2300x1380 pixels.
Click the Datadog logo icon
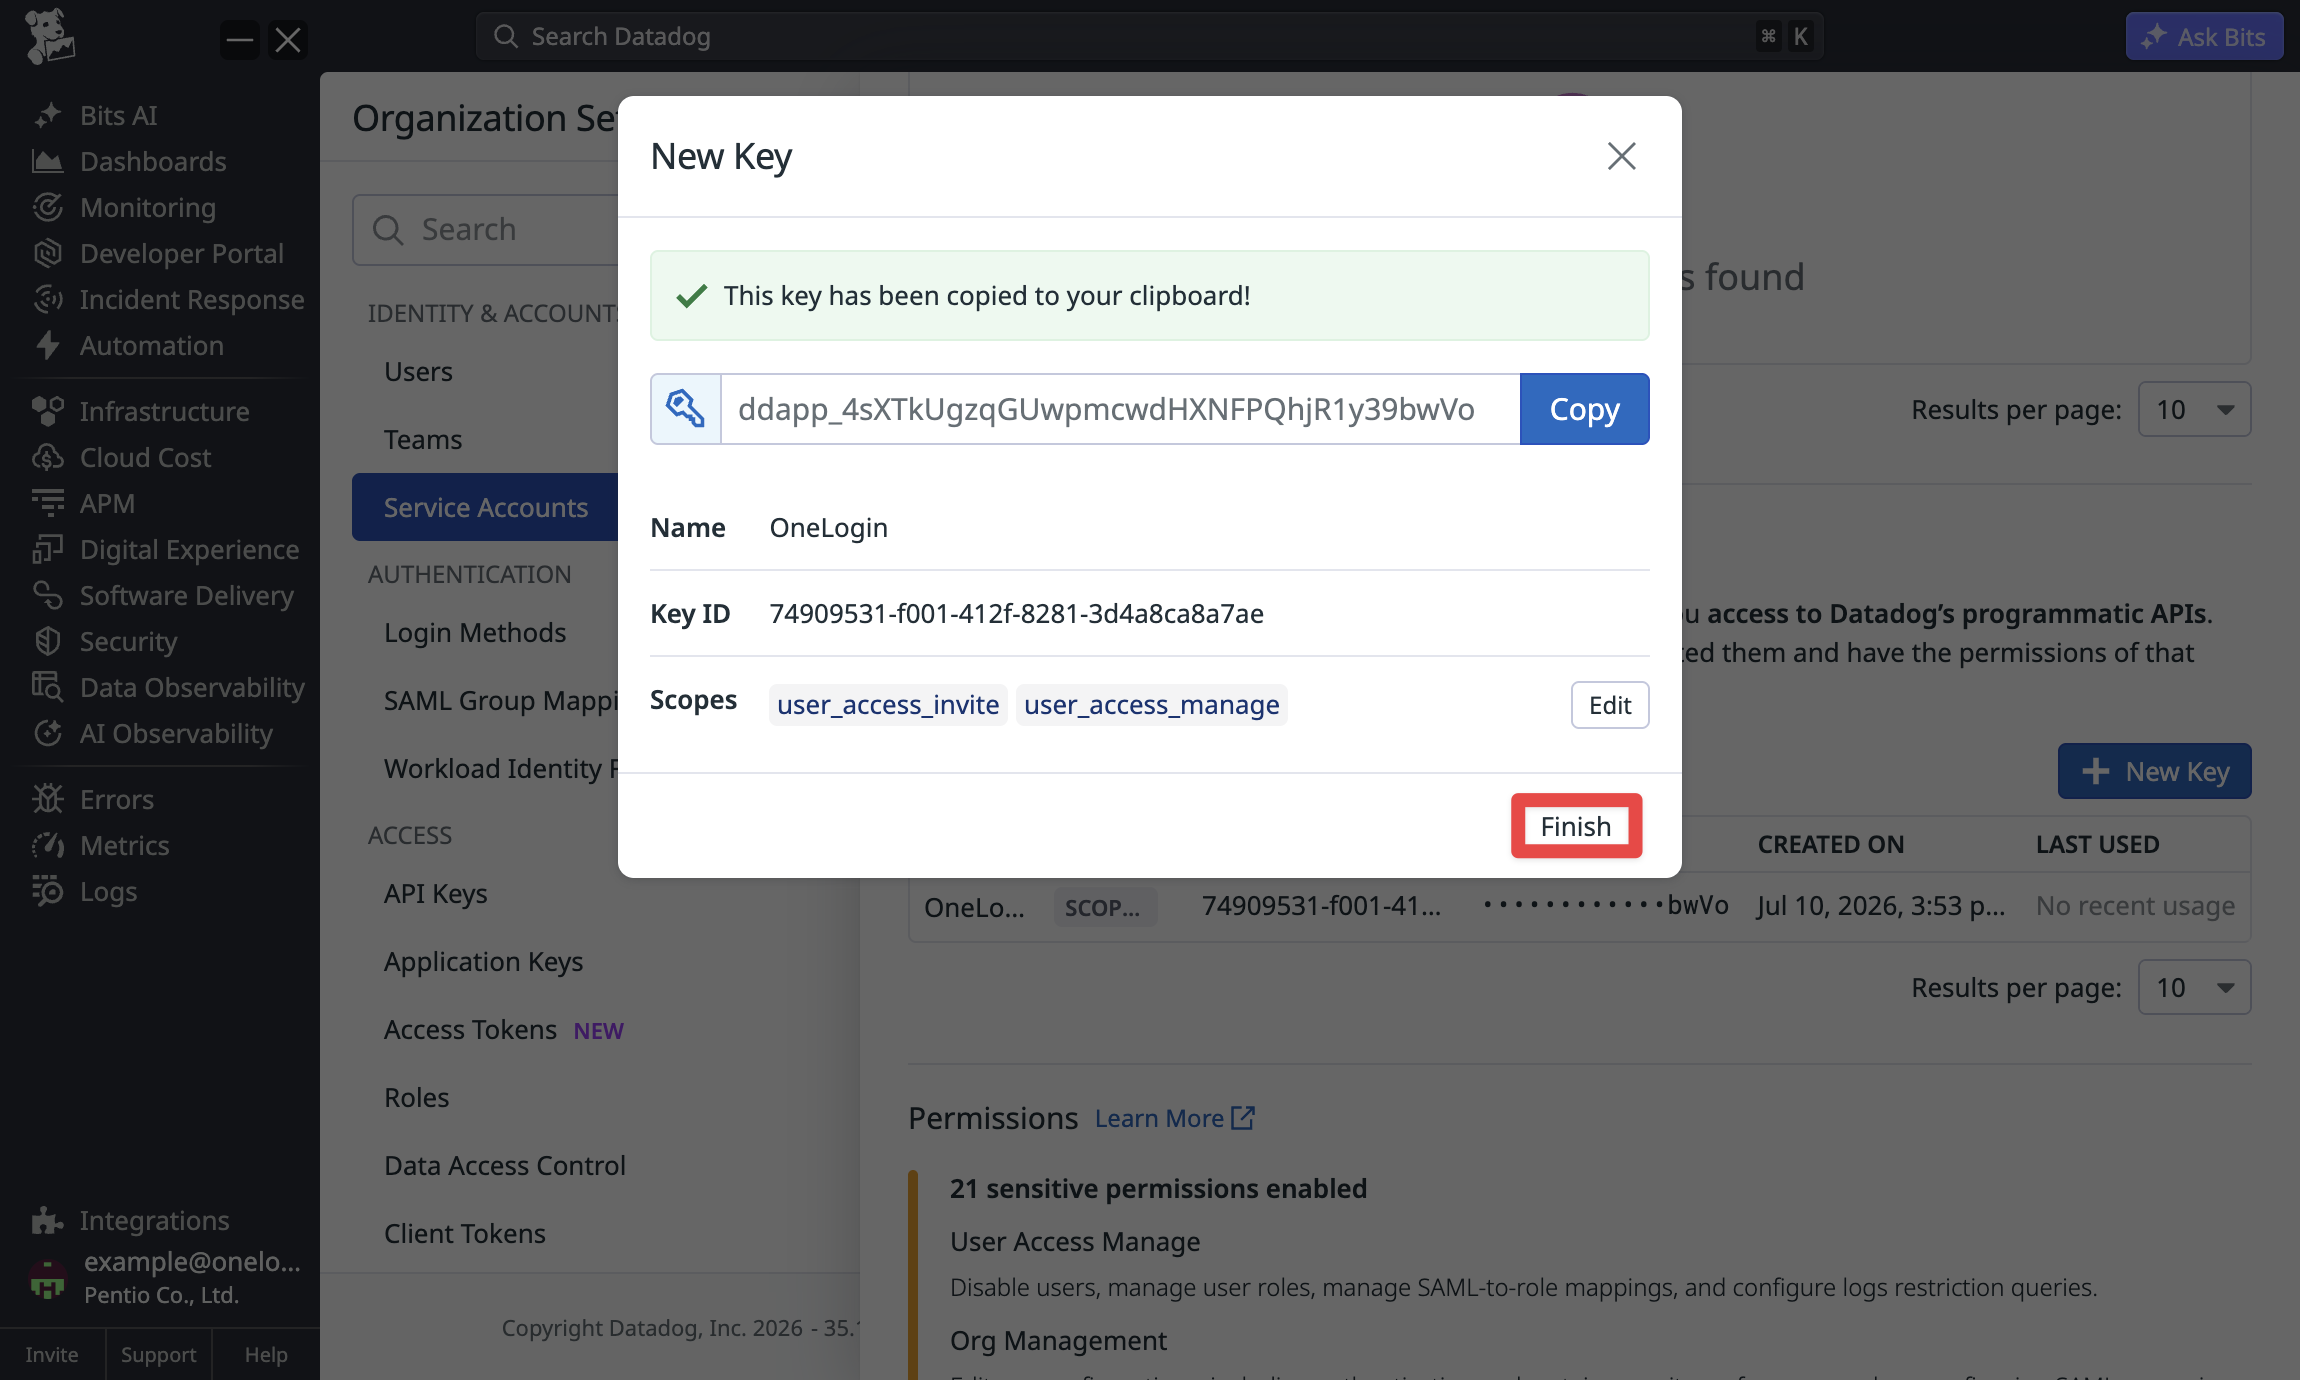tap(49, 37)
